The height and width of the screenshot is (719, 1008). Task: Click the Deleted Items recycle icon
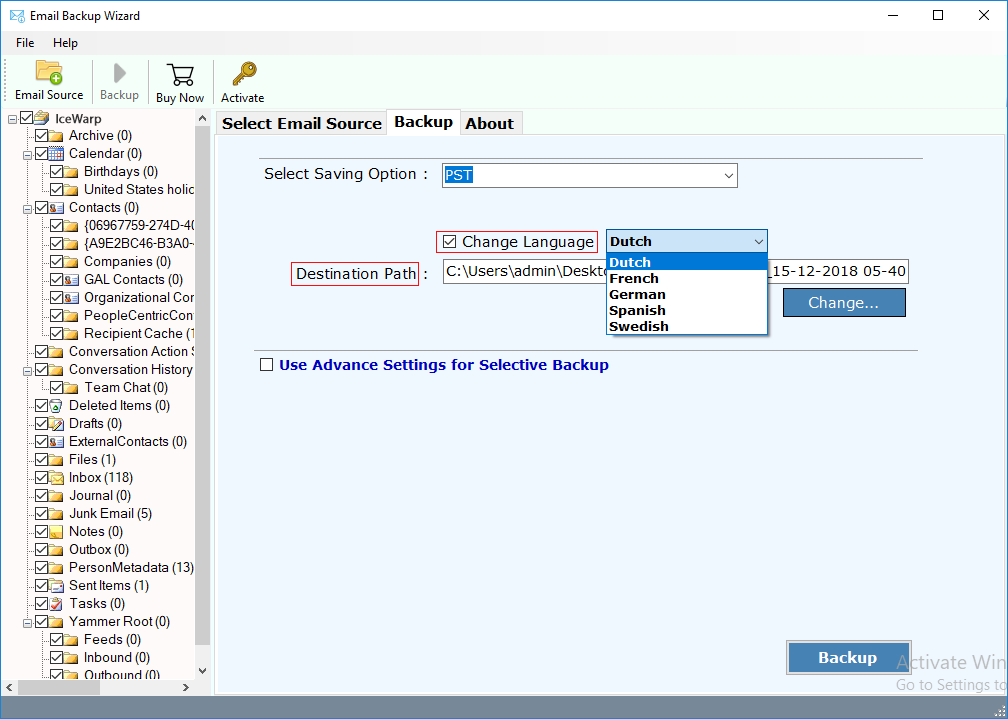[x=57, y=406]
